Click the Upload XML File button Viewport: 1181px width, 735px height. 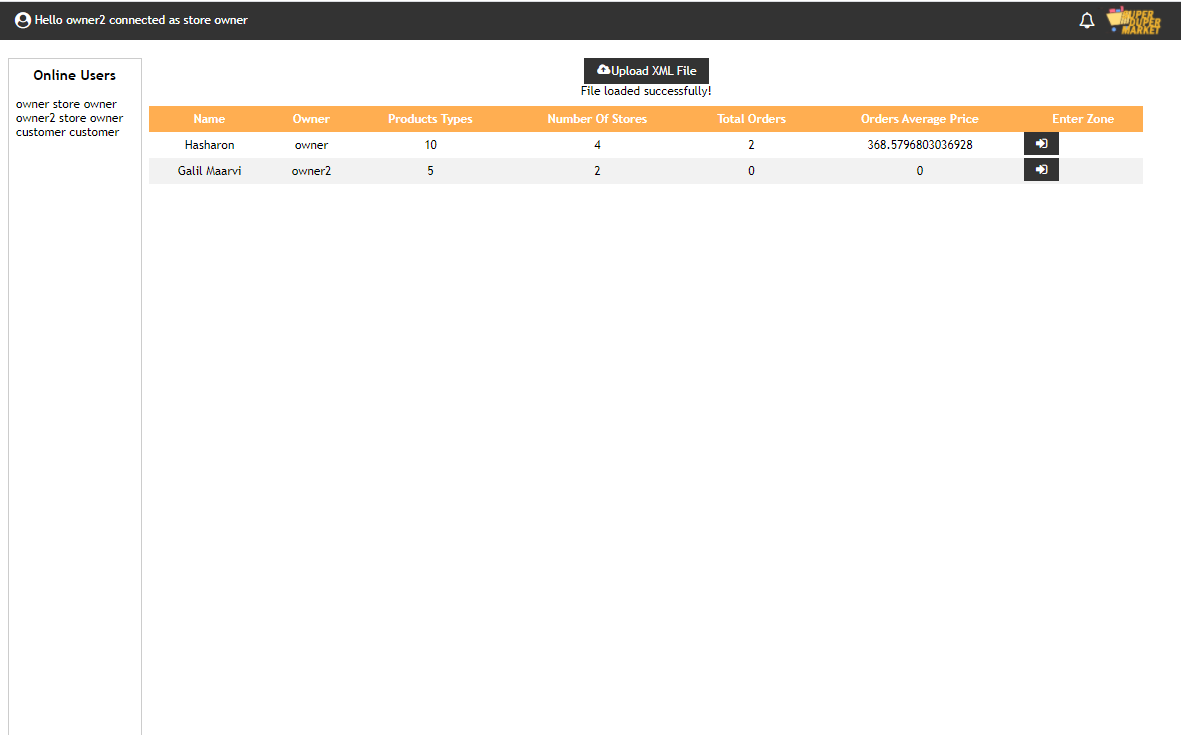646,71
